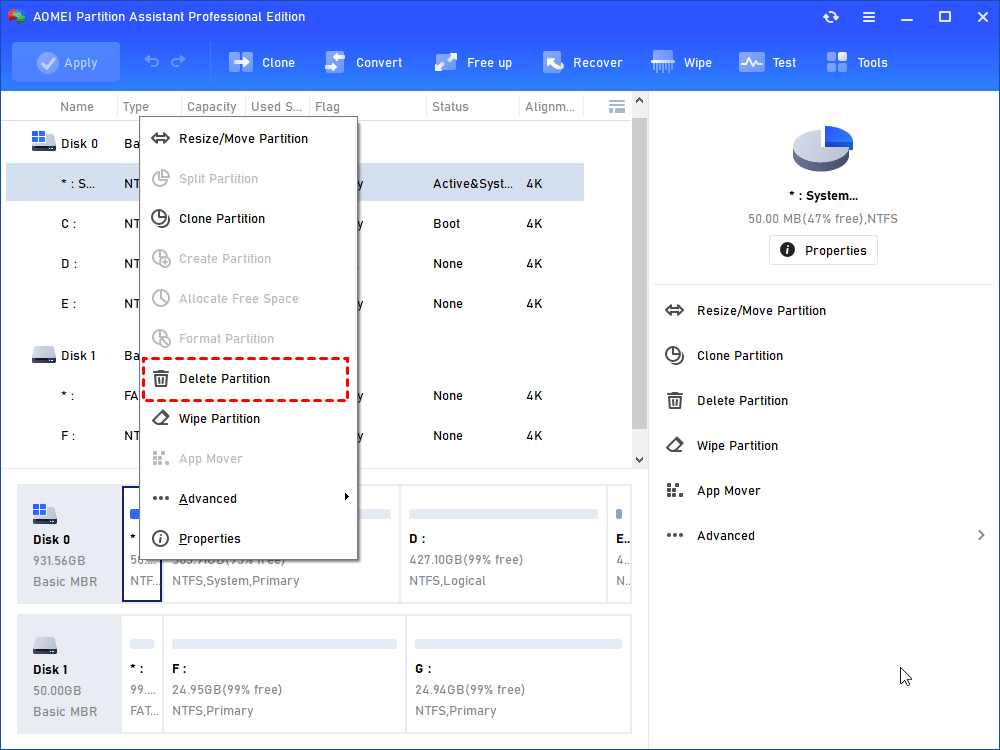The image size is (1000, 750).
Task: Sort by the Flag column header
Action: [x=327, y=107]
